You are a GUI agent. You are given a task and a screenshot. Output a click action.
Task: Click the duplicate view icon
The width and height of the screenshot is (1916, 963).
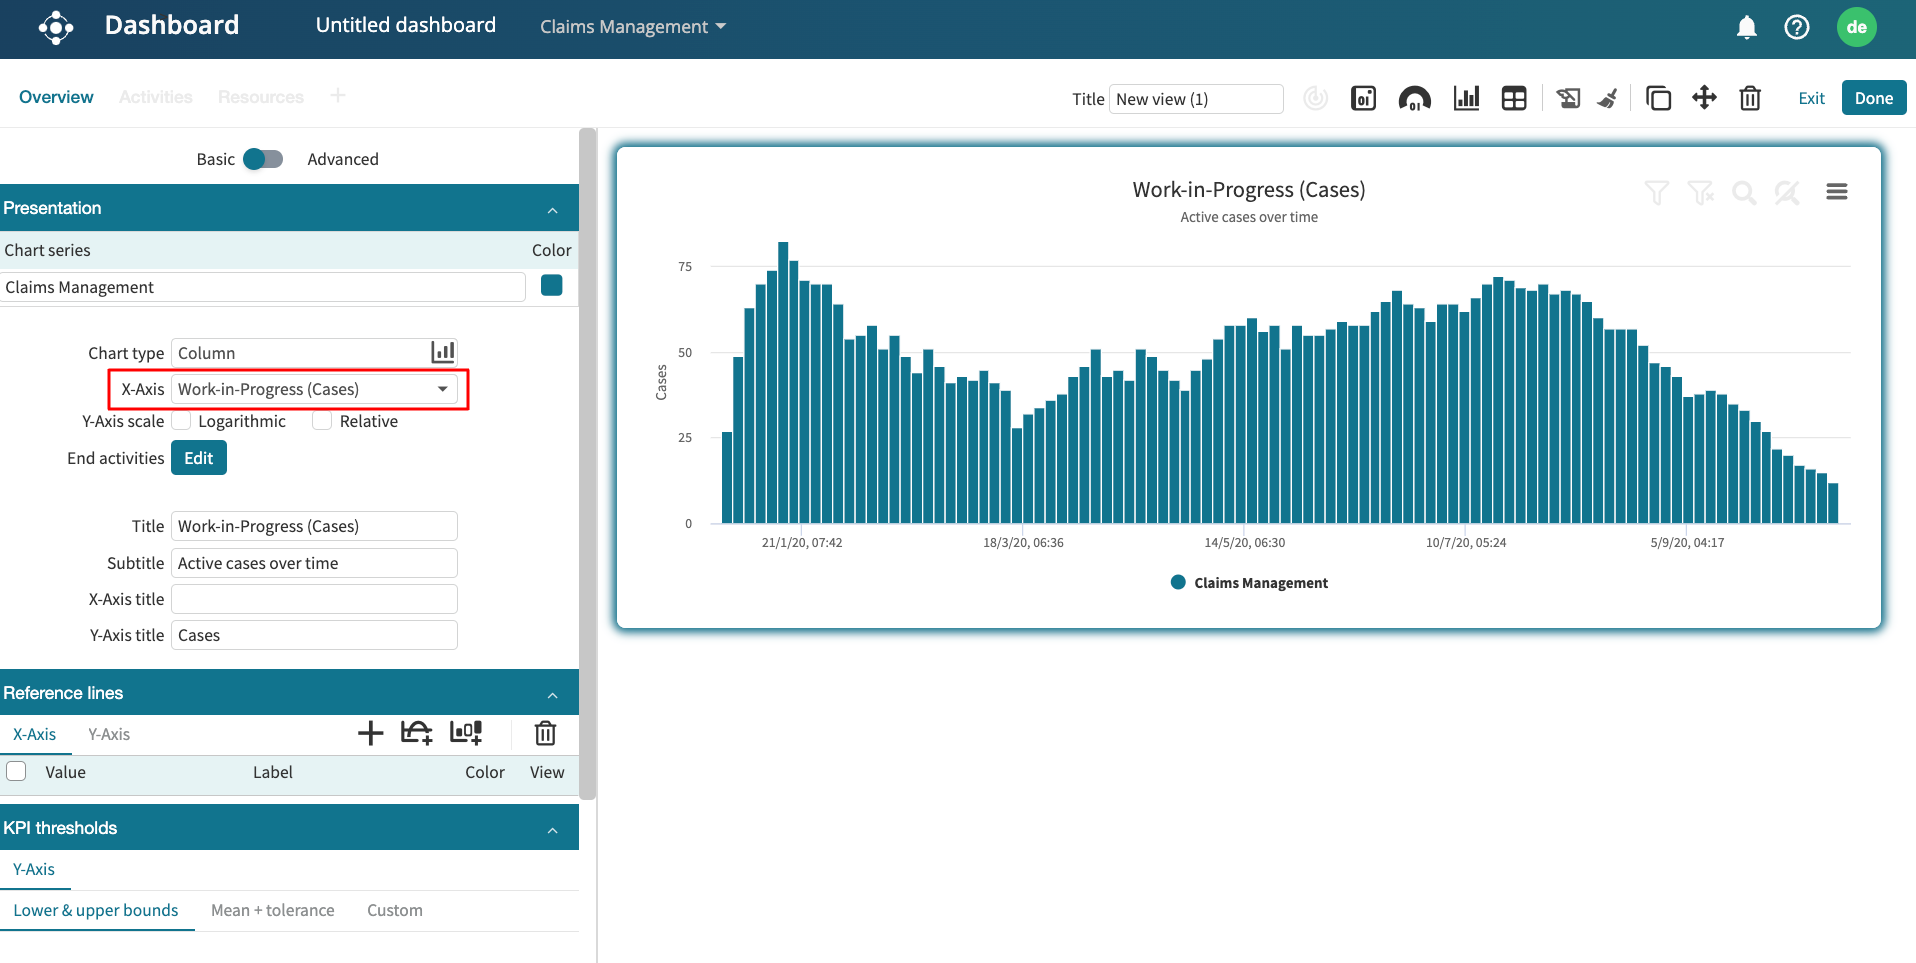[x=1658, y=98]
